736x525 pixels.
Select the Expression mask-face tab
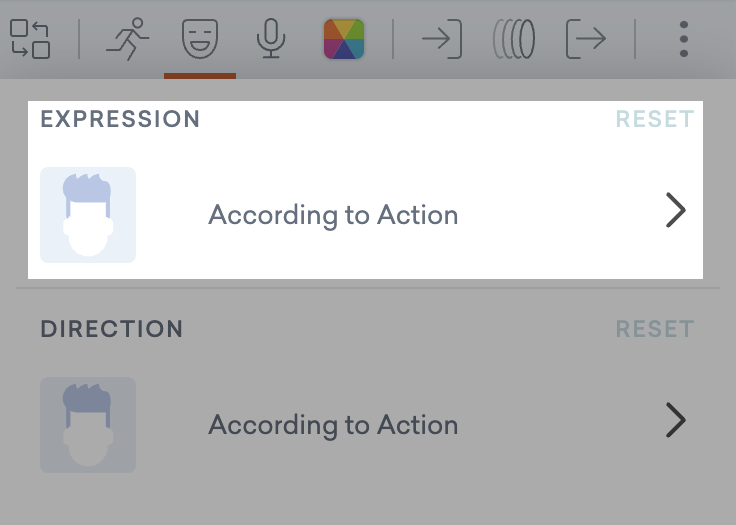200,39
